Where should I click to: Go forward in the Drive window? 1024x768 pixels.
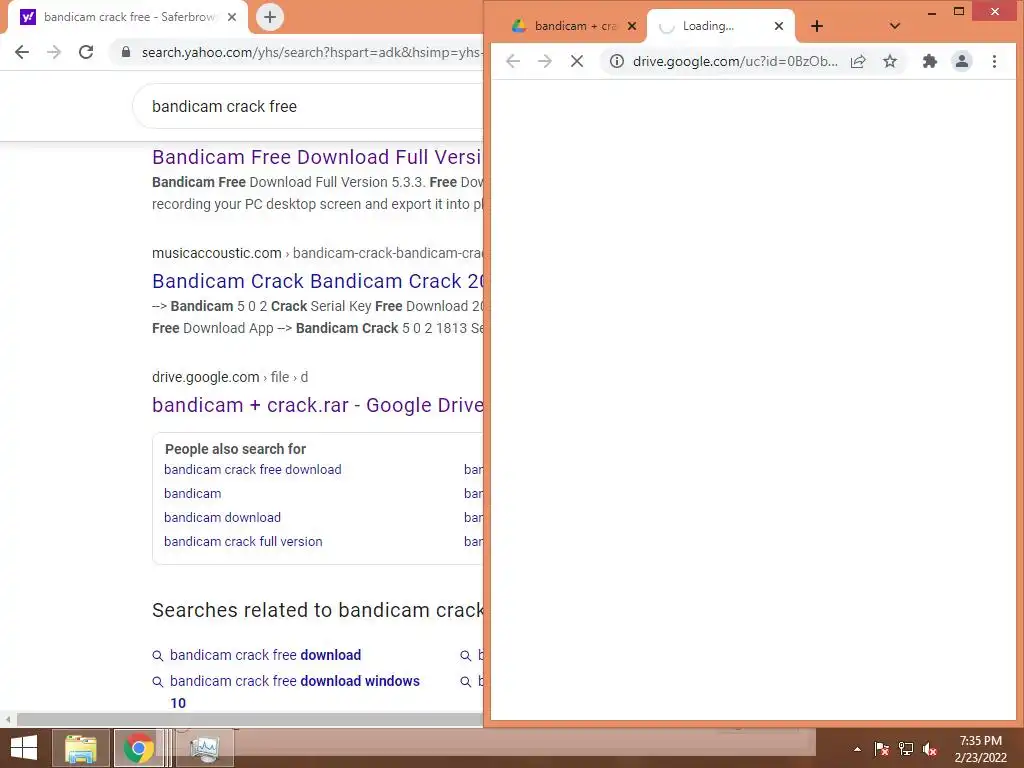pos(545,61)
